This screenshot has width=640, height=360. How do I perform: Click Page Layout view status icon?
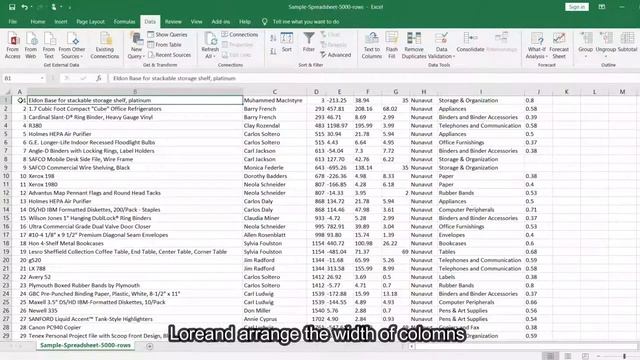pos(568,356)
